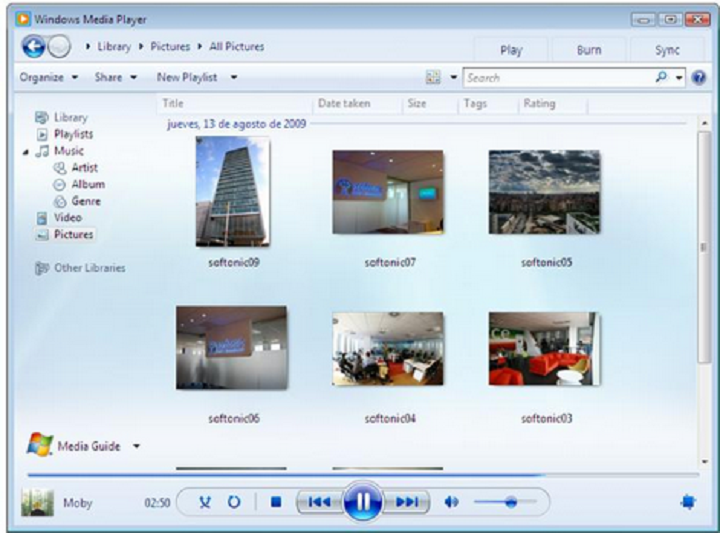
Task: Select Video in the navigation pane
Action: [68, 218]
